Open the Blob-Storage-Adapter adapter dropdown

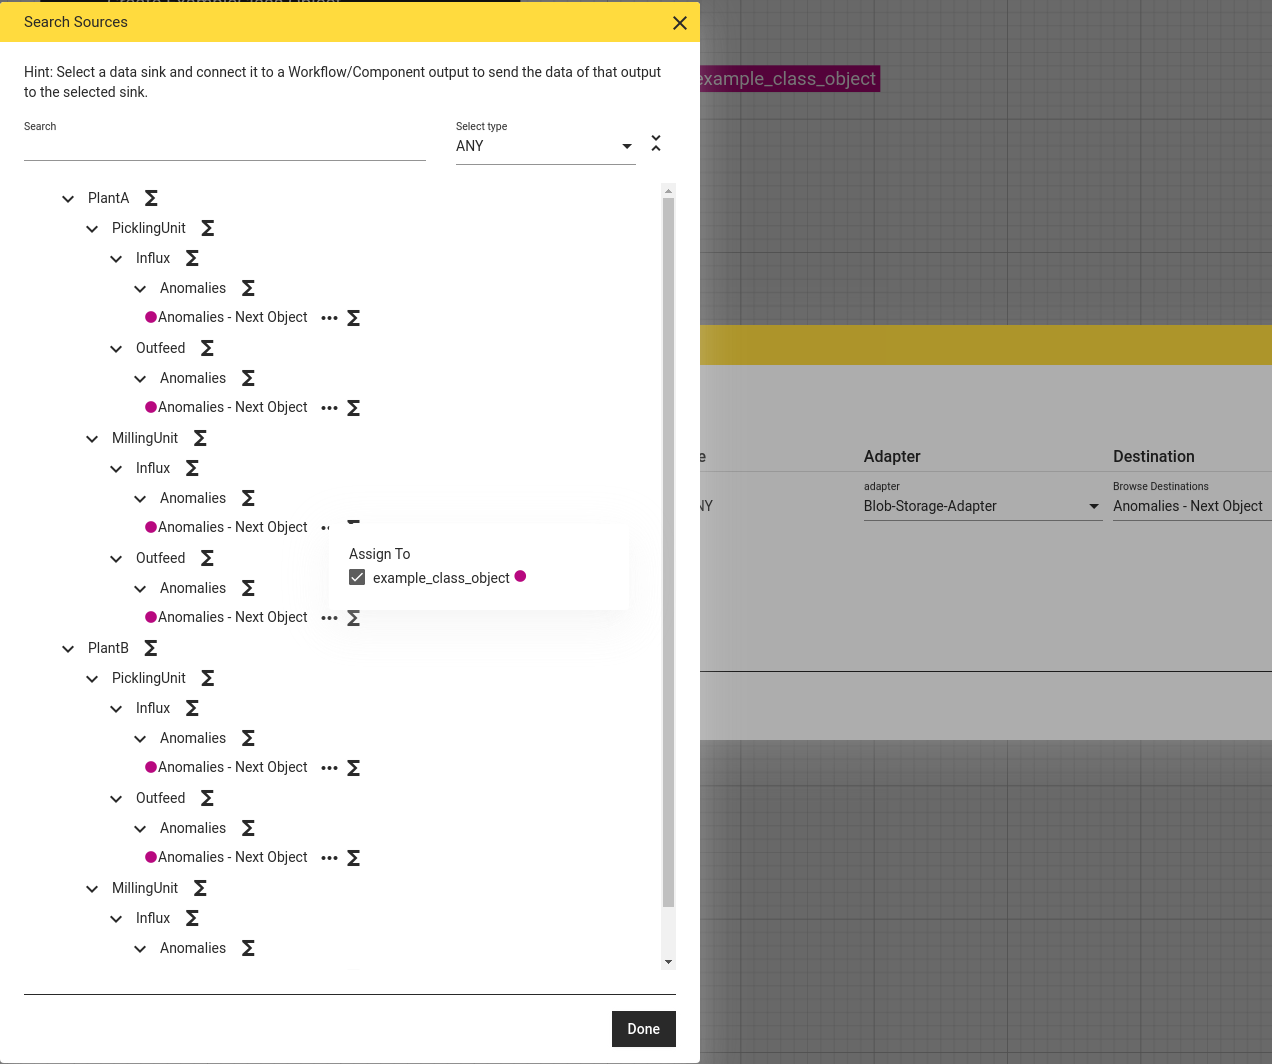[x=982, y=506]
